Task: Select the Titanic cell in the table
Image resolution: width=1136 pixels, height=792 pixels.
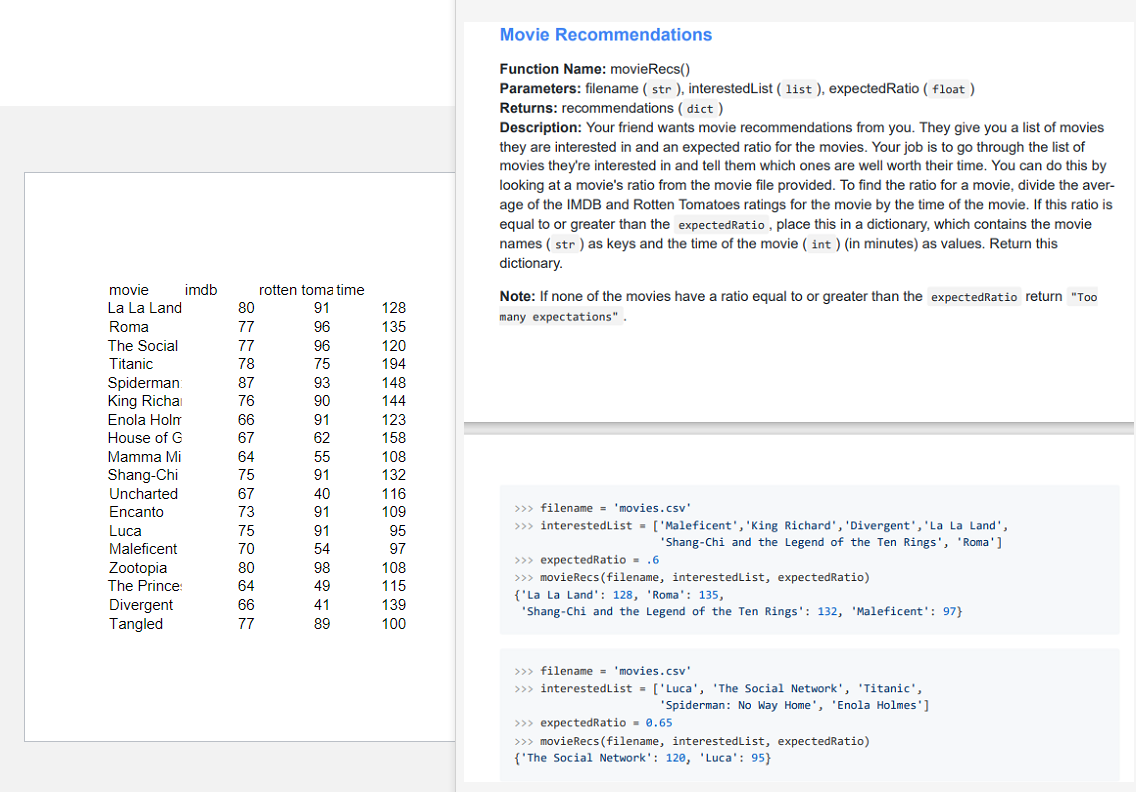Action: [x=130, y=363]
